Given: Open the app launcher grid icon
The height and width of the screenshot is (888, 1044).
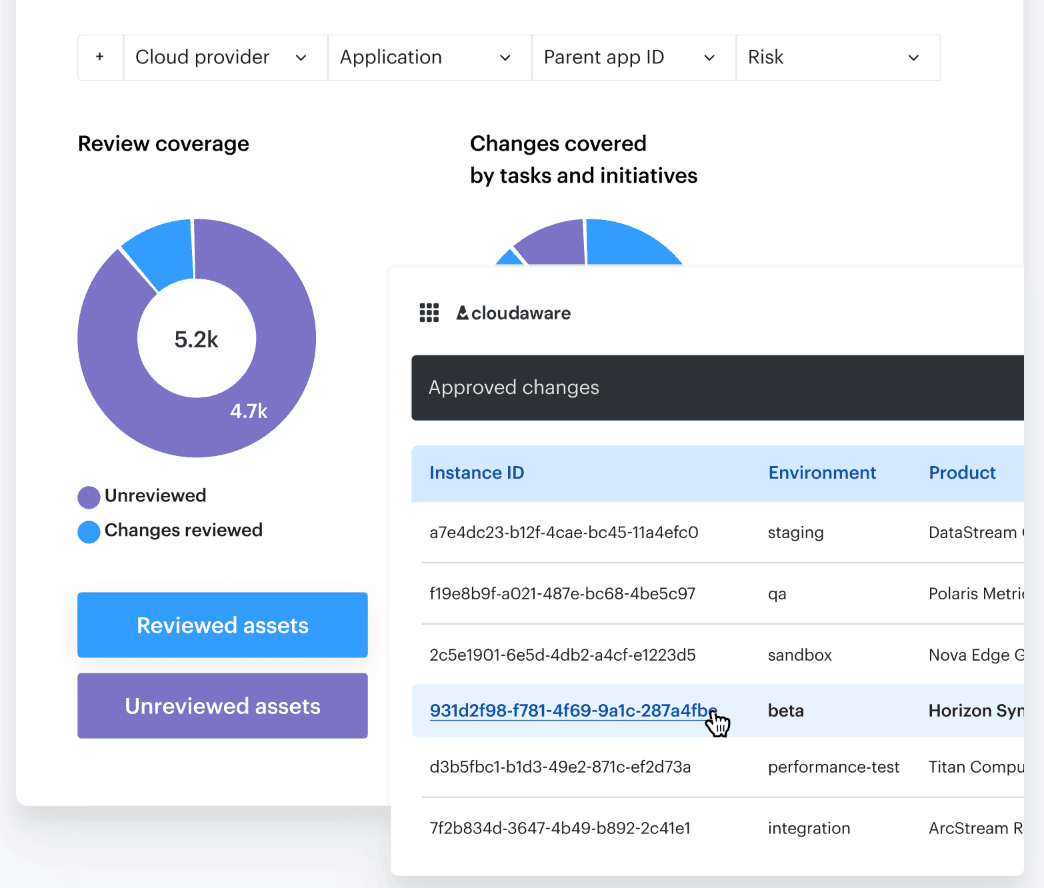Looking at the screenshot, I should click(x=429, y=312).
